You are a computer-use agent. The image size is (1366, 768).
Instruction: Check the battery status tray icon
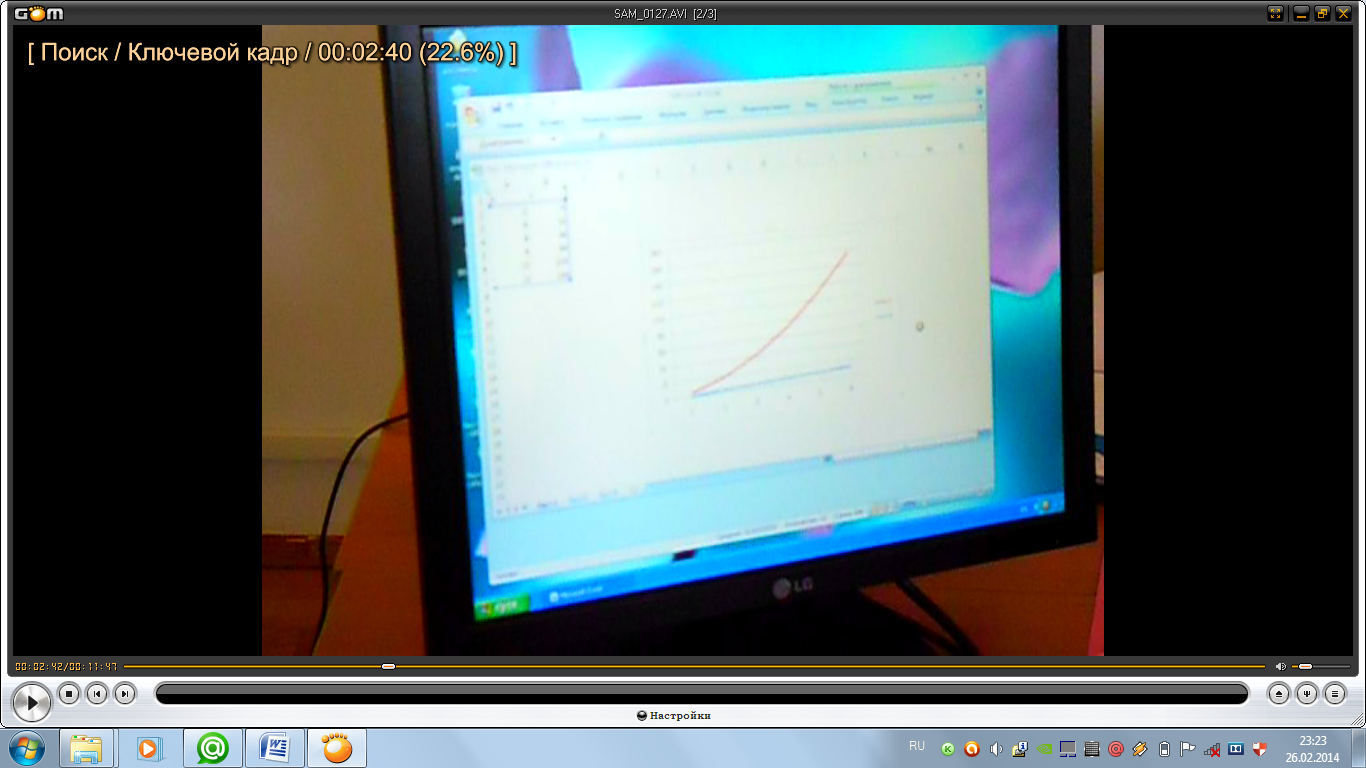[x=1164, y=748]
